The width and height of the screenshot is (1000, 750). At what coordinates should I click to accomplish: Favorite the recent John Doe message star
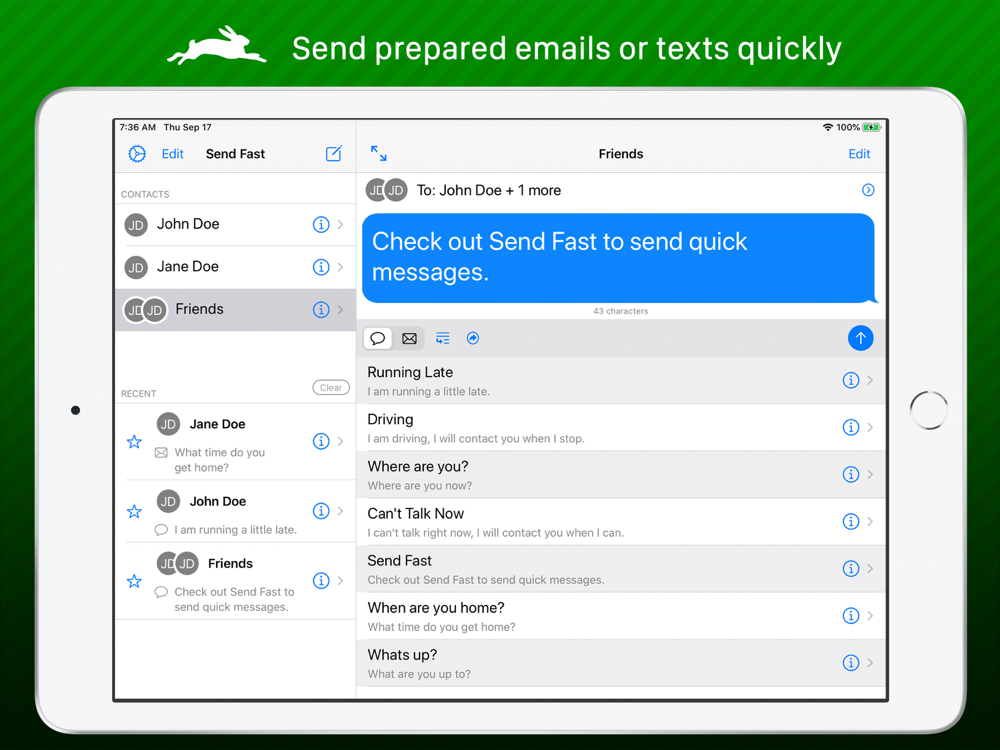tap(134, 511)
